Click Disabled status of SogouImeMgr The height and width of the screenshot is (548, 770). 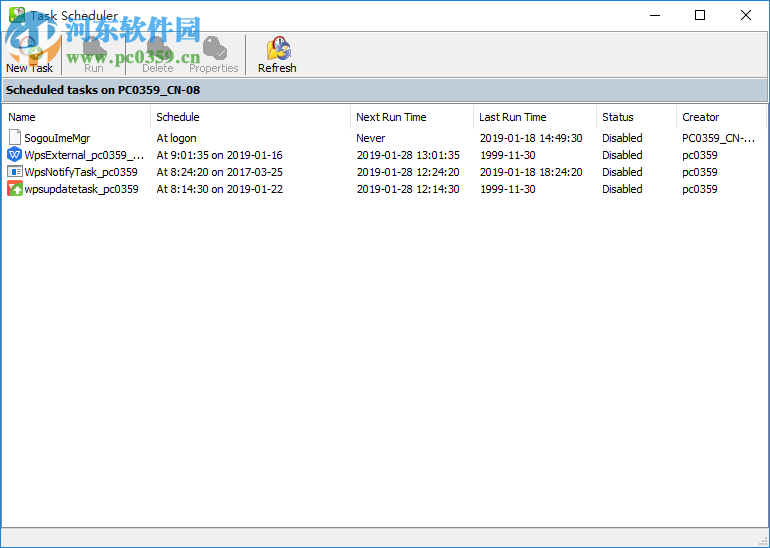coord(622,138)
